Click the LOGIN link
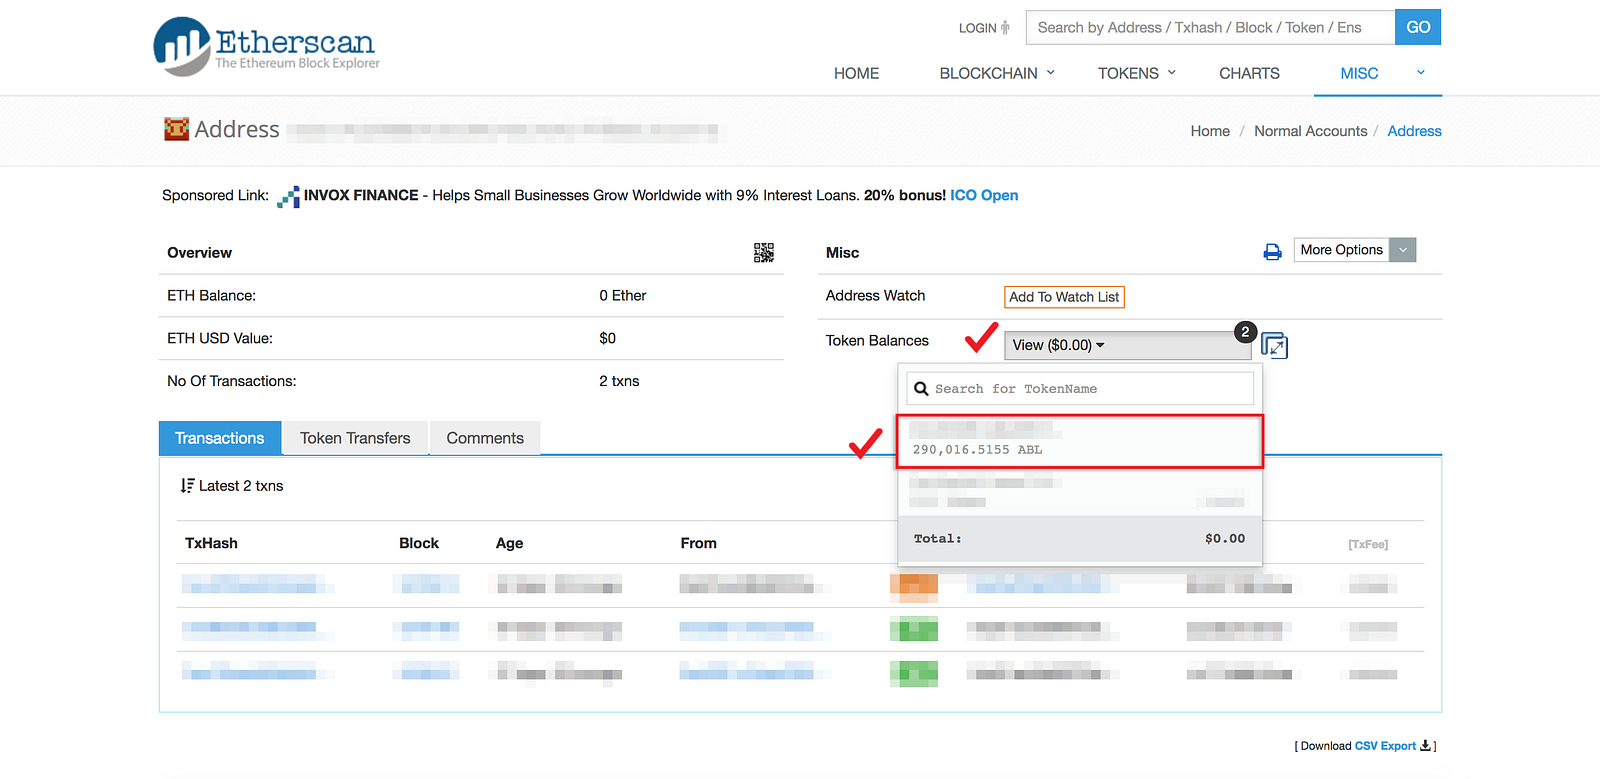Screen dimensions: 1600x779 [x=977, y=28]
